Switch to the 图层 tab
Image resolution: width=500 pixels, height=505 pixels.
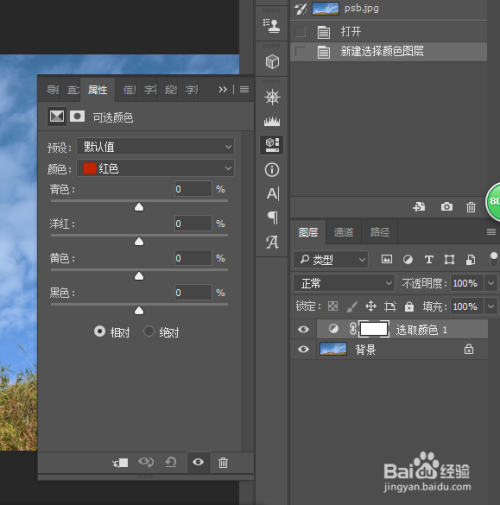(x=308, y=232)
